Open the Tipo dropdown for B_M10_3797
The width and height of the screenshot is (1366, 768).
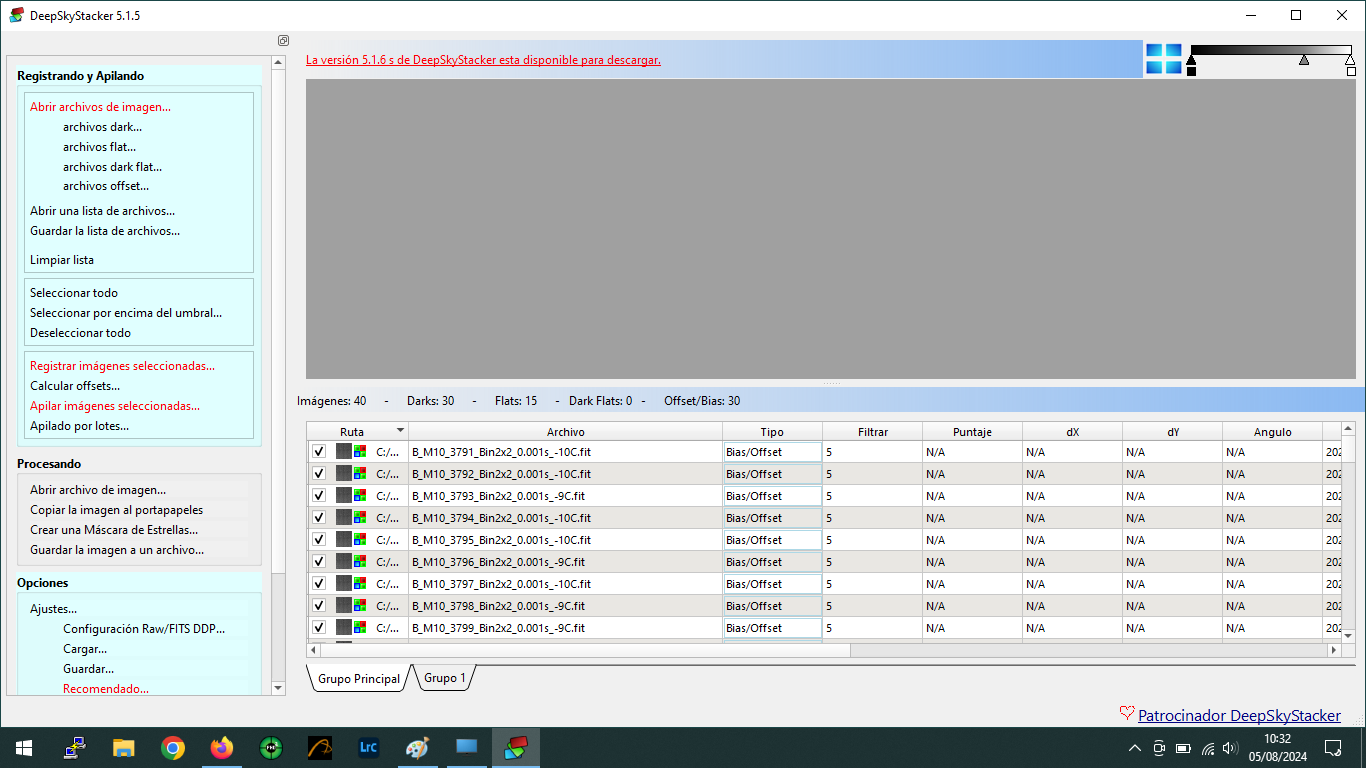coord(772,584)
